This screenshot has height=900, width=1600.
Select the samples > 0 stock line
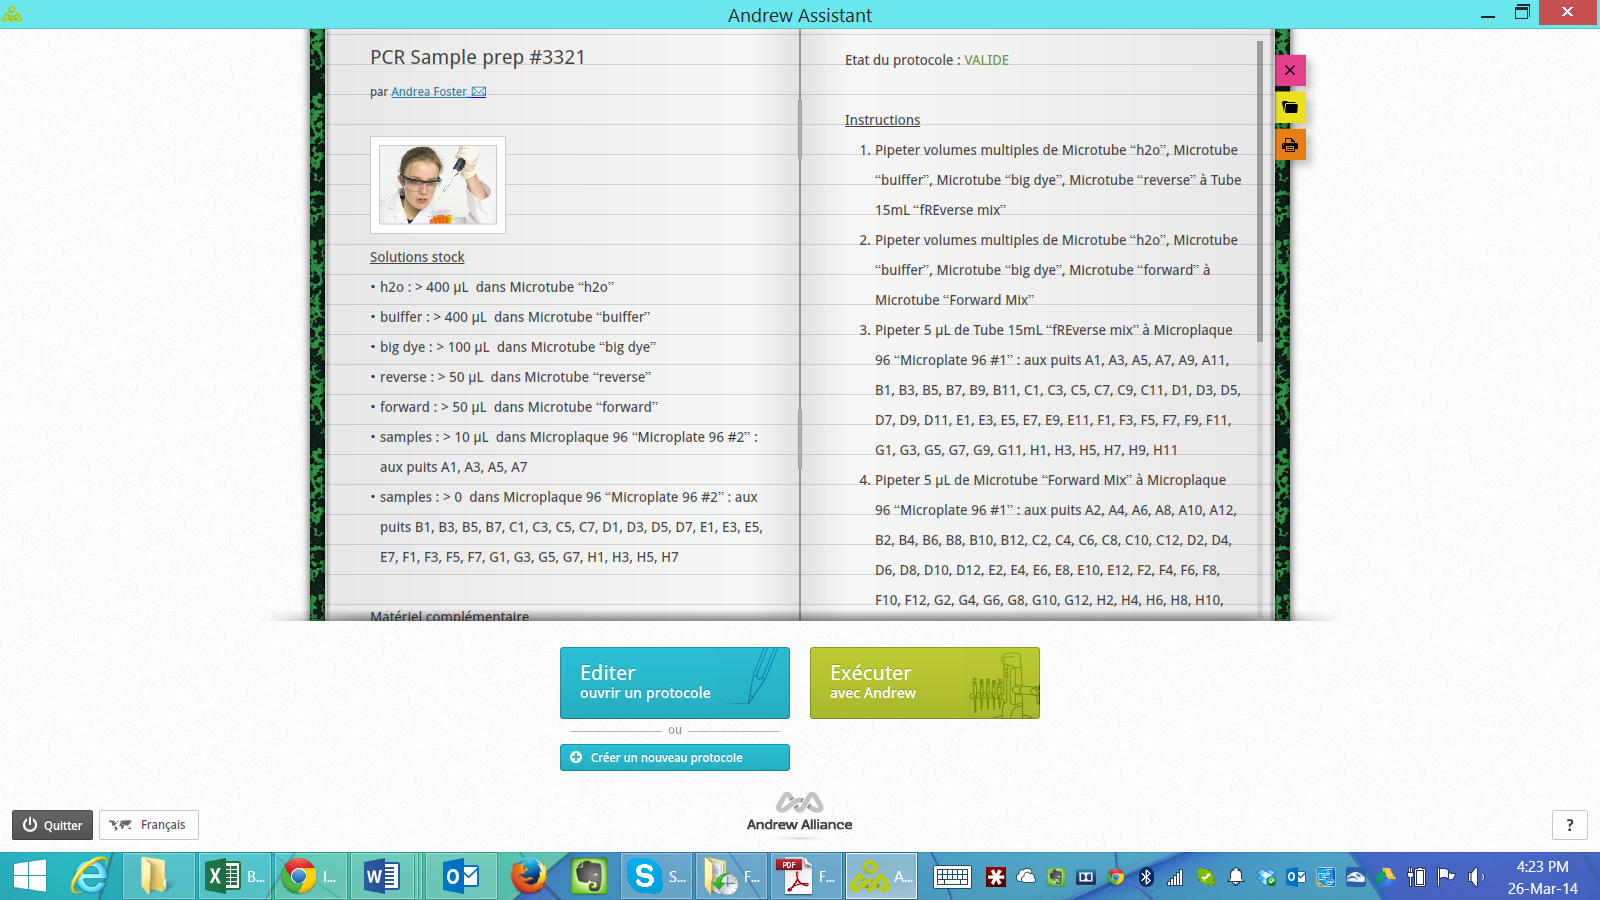click(566, 527)
